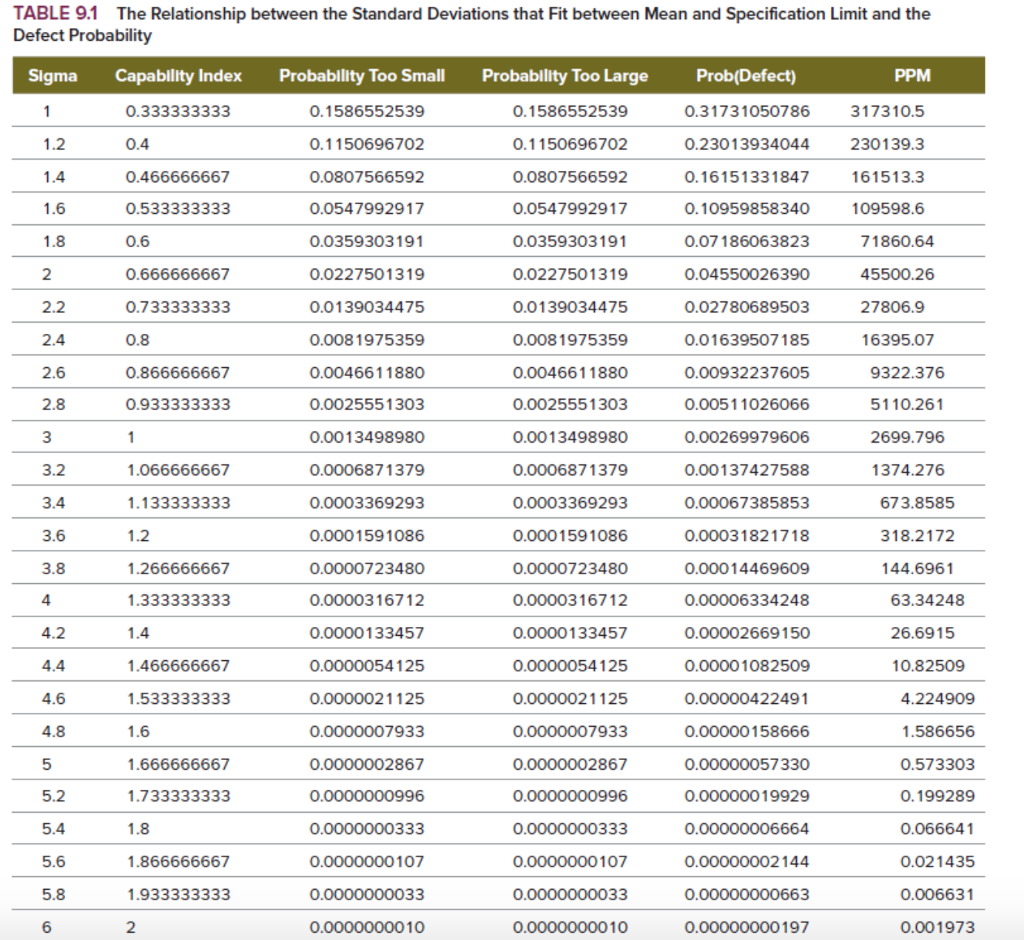The image size is (1024, 940).
Task: Select capability index 1.733333333
Action: pyautogui.click(x=178, y=796)
